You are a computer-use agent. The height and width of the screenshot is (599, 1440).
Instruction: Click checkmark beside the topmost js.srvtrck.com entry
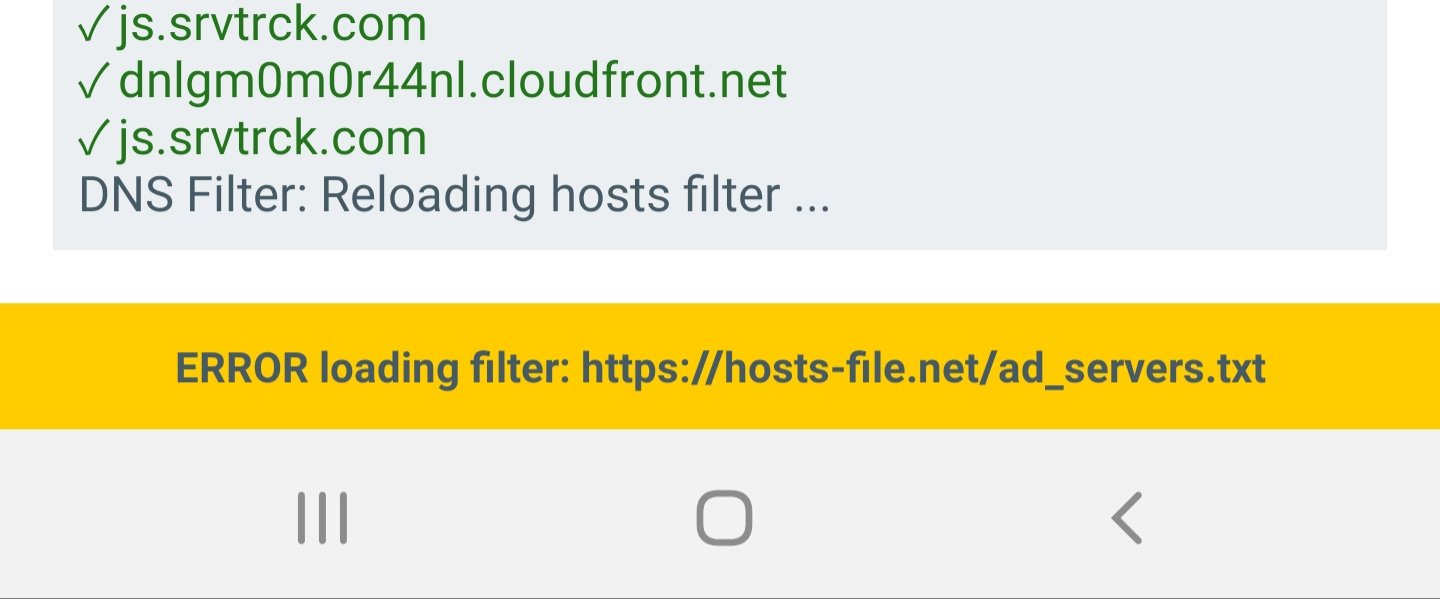point(93,25)
